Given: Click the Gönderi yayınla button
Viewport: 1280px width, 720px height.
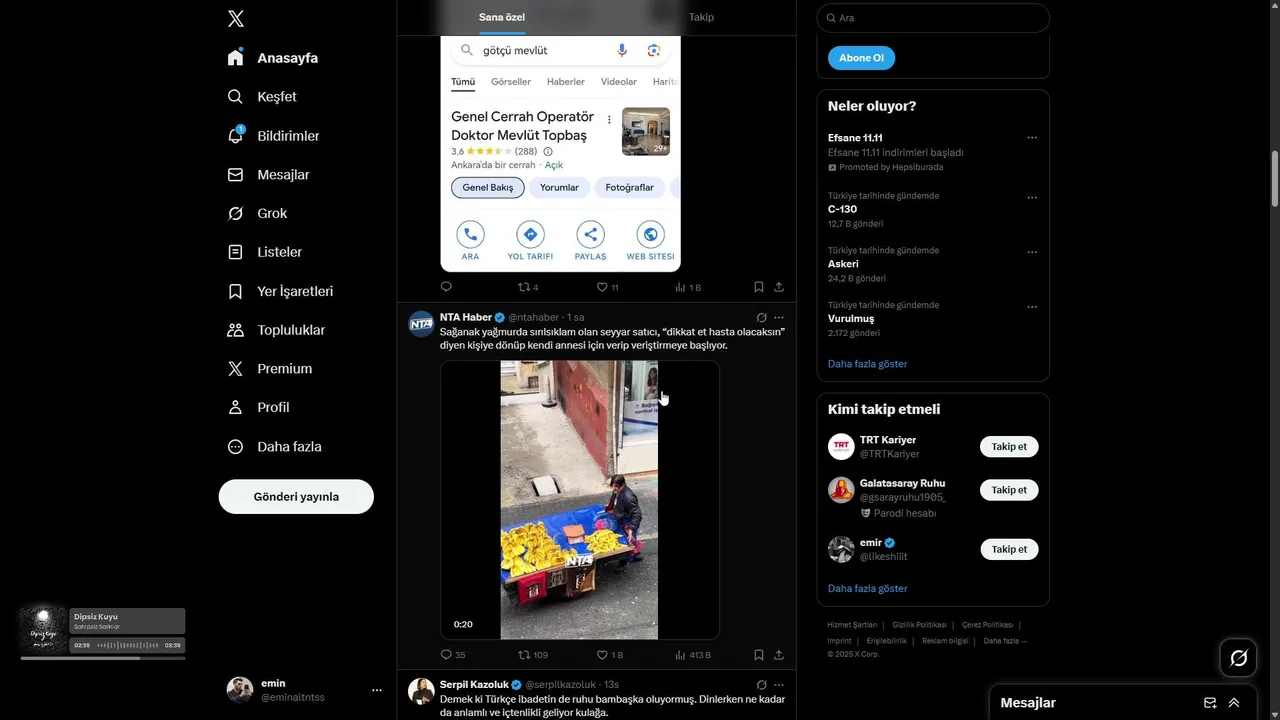Looking at the screenshot, I should [296, 497].
